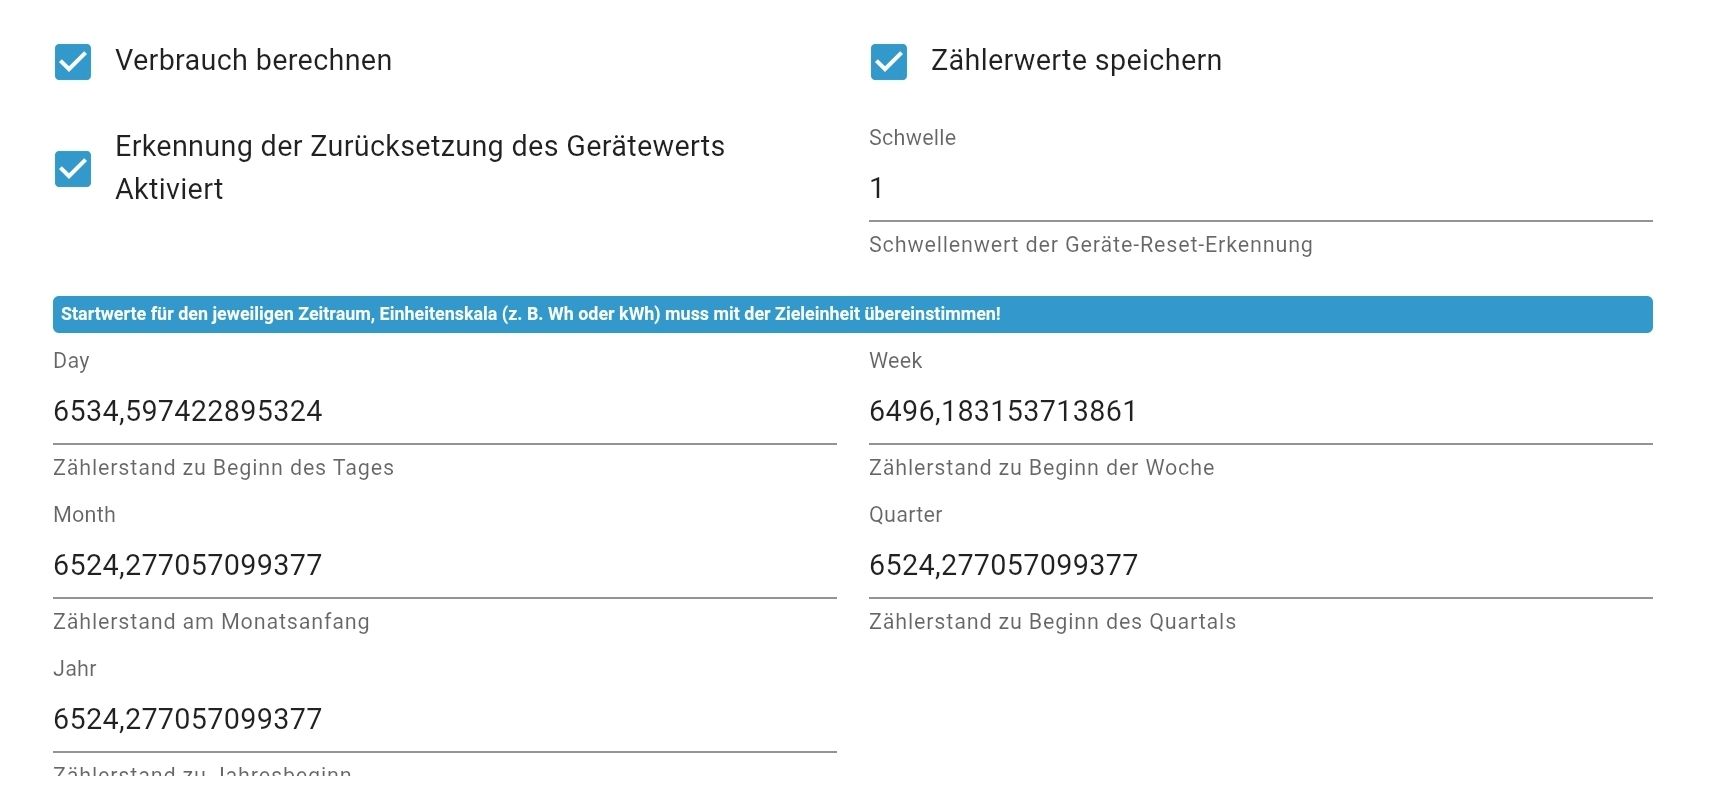Toggle "Erkennung der Zurücksetzung des Gerätewerts"

[x=72, y=168]
